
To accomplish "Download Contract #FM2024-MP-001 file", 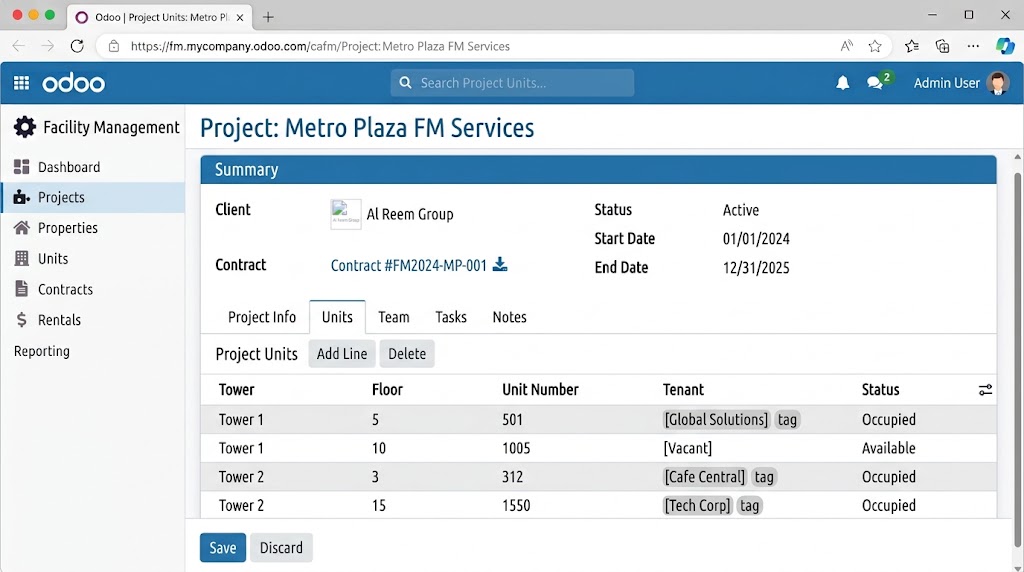I will point(500,264).
